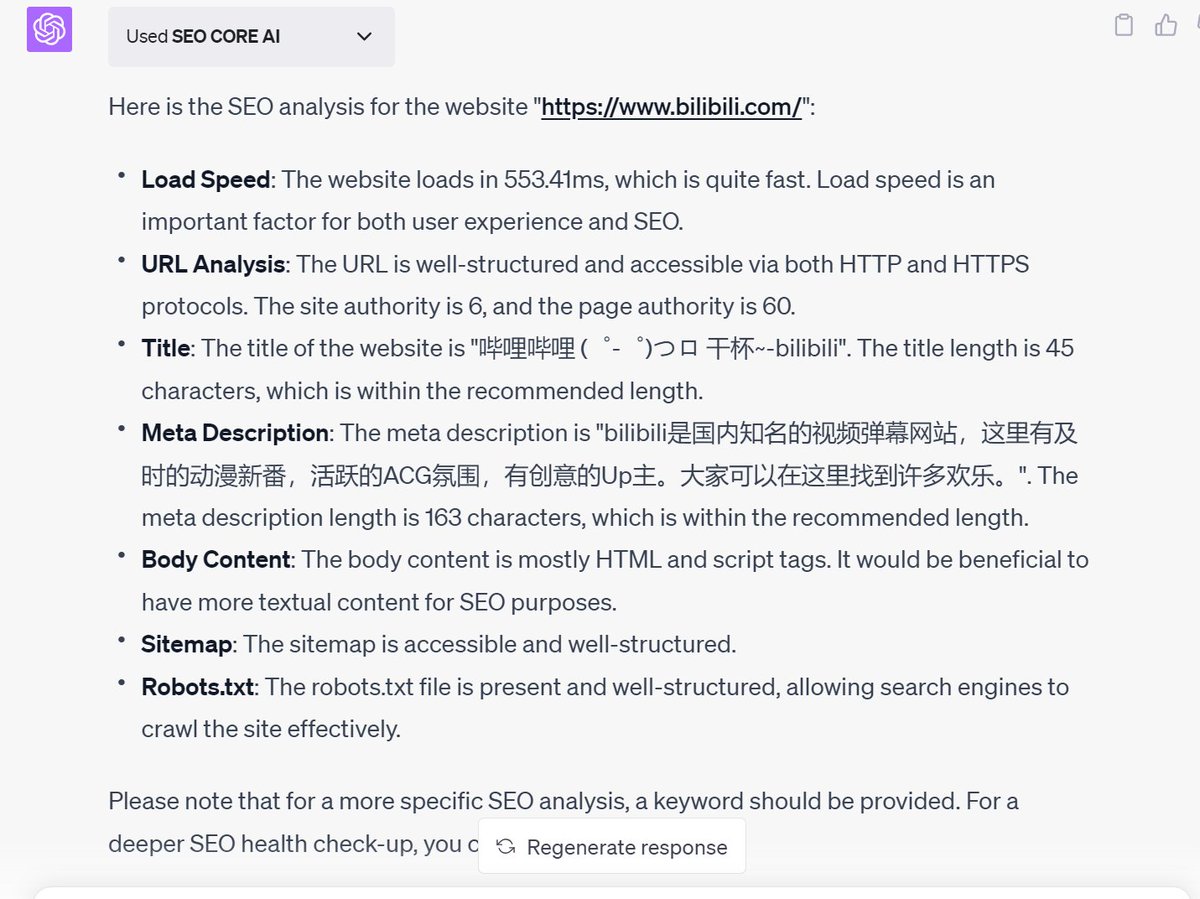Click the ChatGPT avatar logo icon

[x=49, y=29]
